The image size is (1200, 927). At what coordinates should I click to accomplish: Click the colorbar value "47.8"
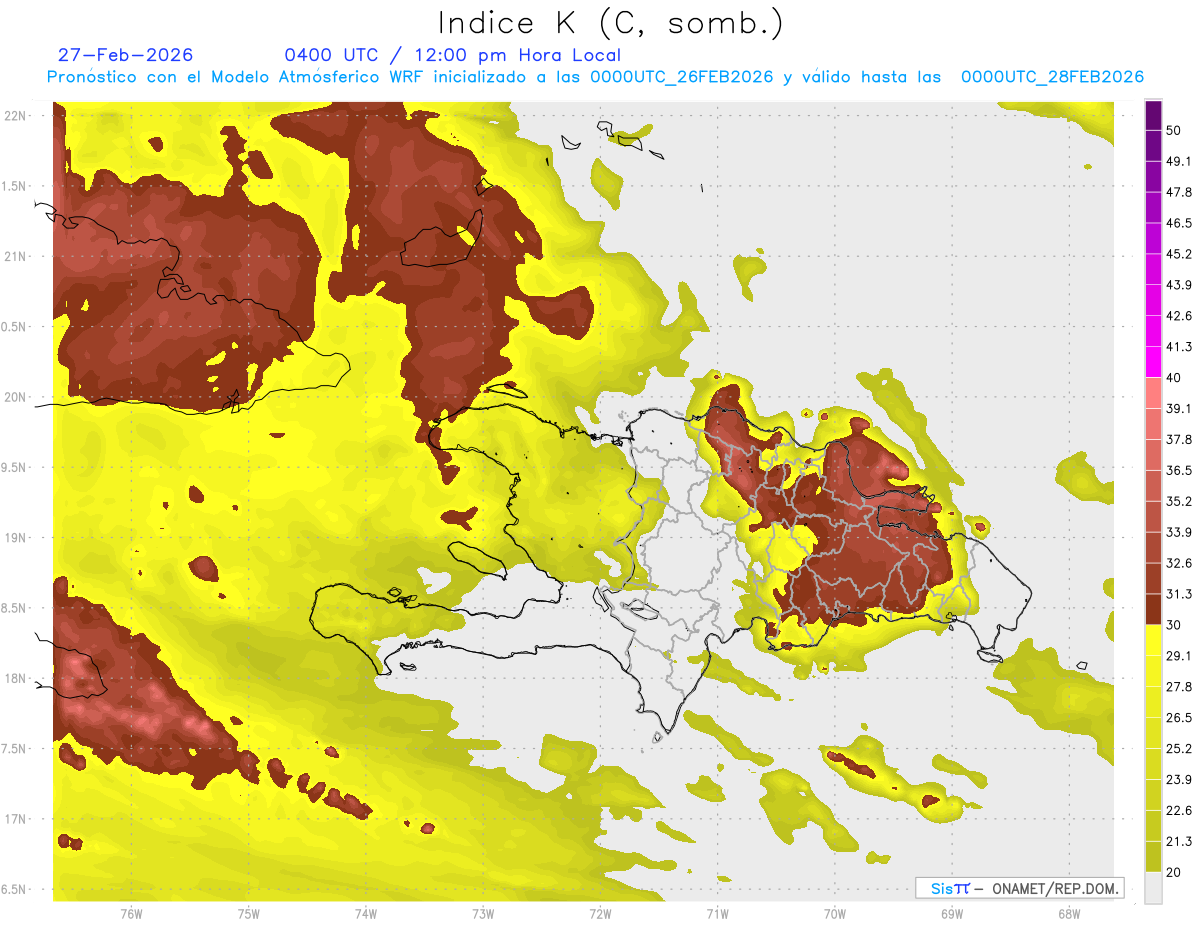[1179, 192]
